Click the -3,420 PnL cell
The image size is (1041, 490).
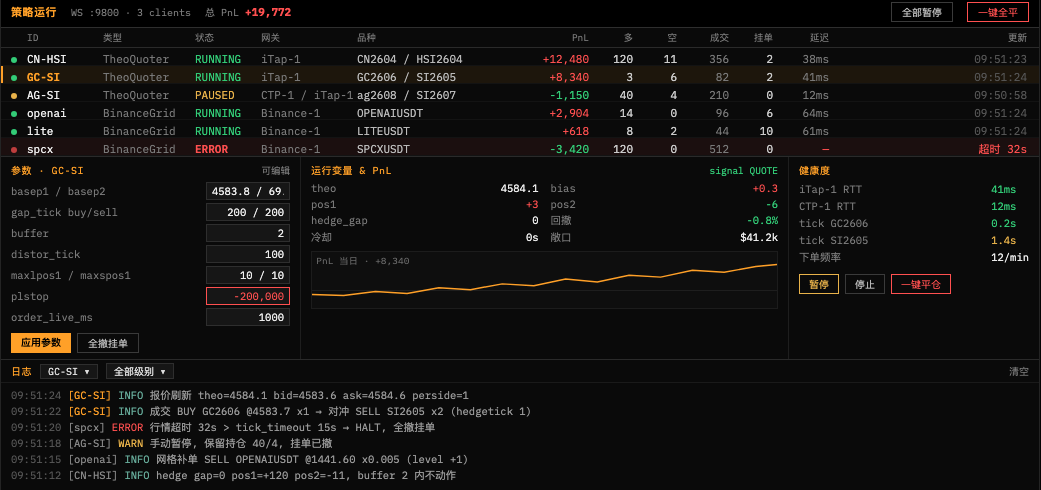coord(569,149)
